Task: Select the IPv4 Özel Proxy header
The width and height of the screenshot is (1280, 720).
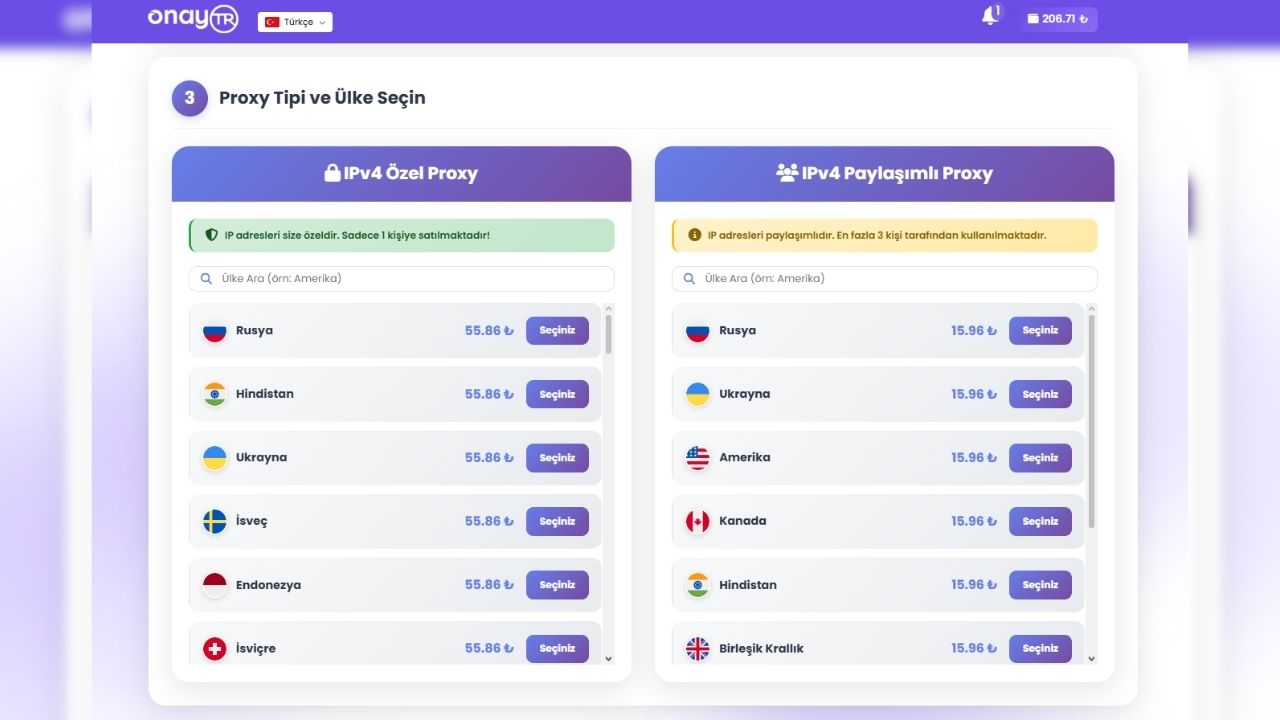Action: tap(401, 174)
